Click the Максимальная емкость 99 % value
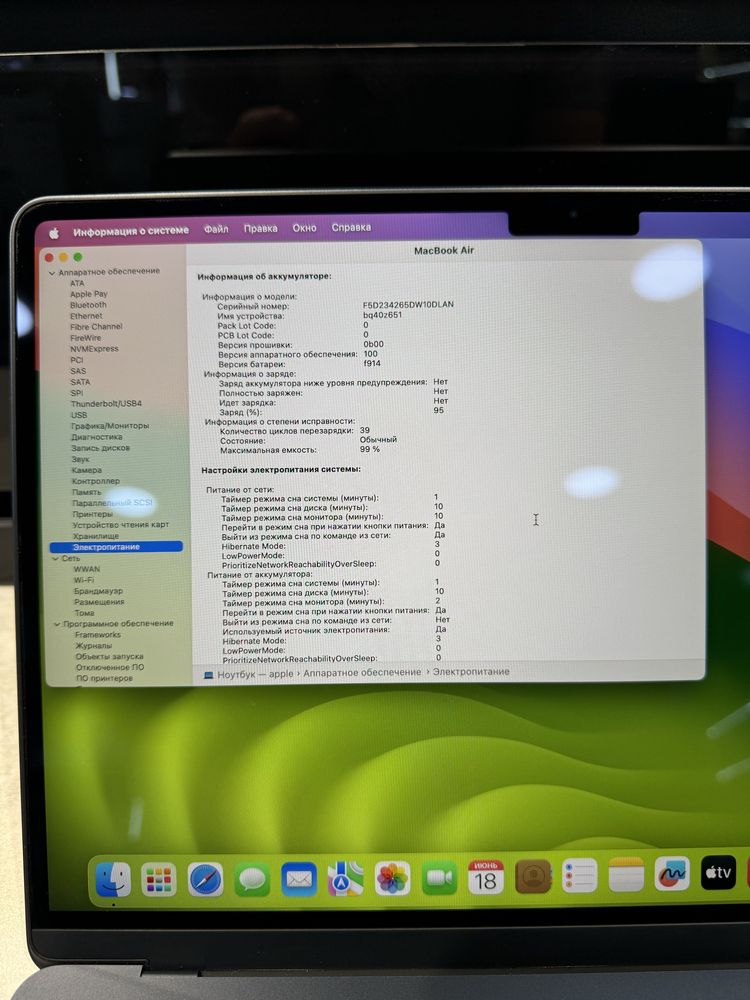This screenshot has height=1000, width=750. 369,449
